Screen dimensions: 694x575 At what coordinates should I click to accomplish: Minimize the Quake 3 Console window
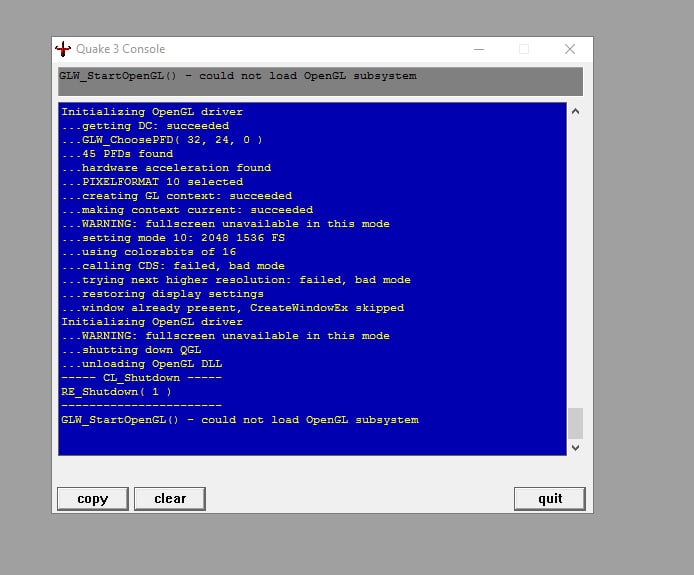point(479,49)
